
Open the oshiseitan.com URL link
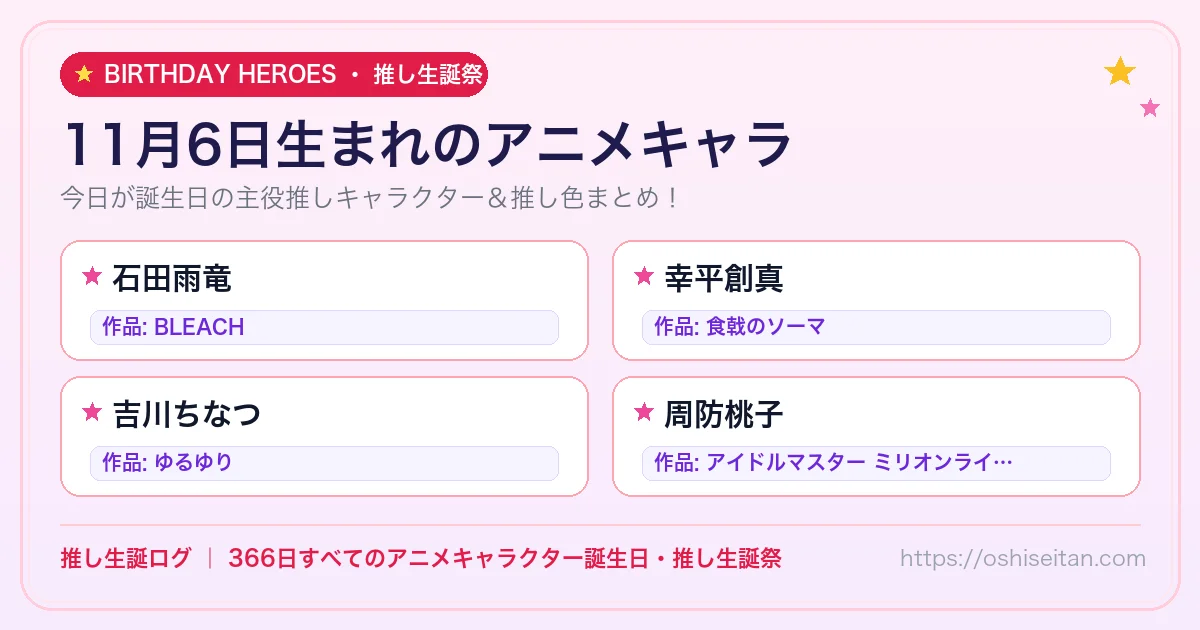(x=1023, y=558)
